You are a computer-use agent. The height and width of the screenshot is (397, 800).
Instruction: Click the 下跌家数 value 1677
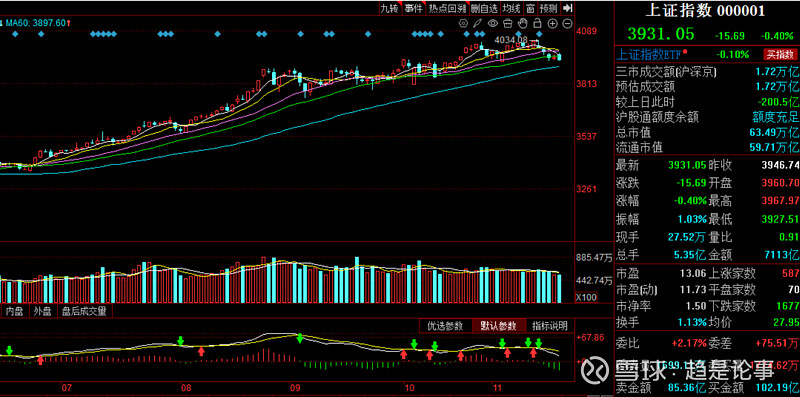tap(787, 306)
